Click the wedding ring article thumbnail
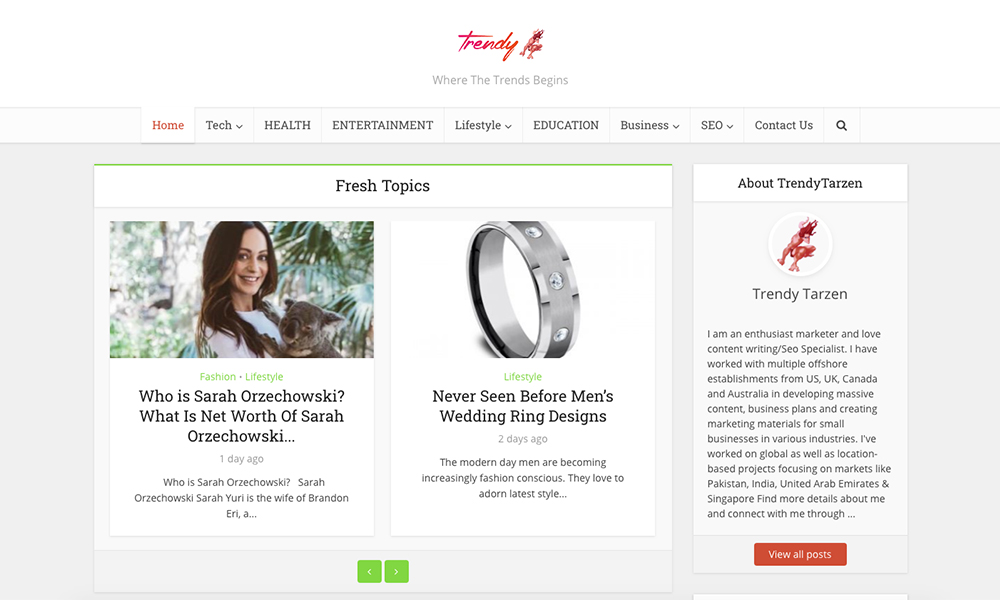Image resolution: width=1000 pixels, height=600 pixels. [523, 289]
